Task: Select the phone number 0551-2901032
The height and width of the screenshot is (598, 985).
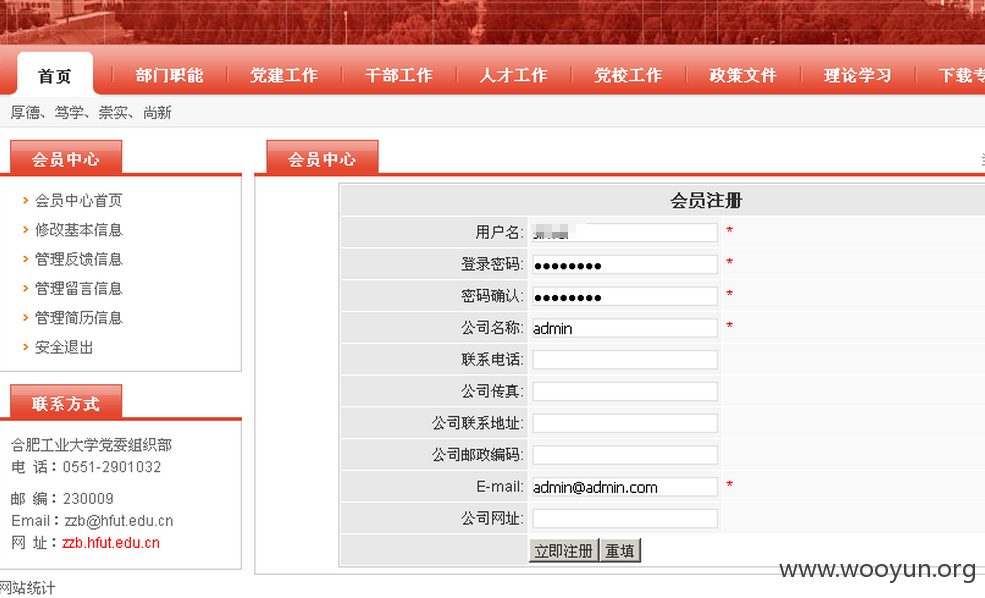Action: point(112,467)
